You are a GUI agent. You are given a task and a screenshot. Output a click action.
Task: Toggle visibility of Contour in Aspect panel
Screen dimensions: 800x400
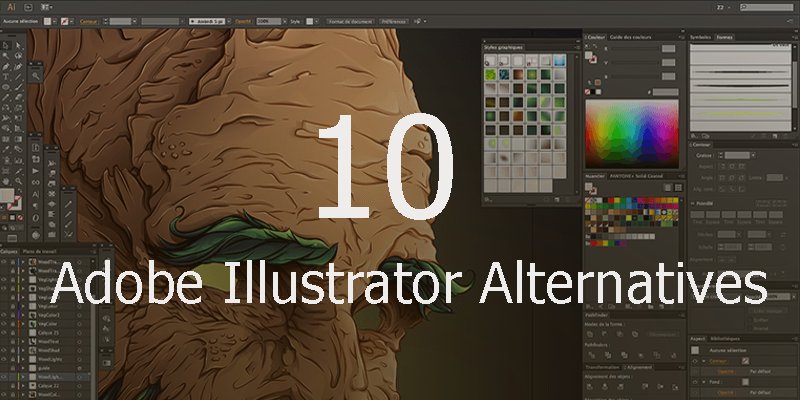click(695, 361)
